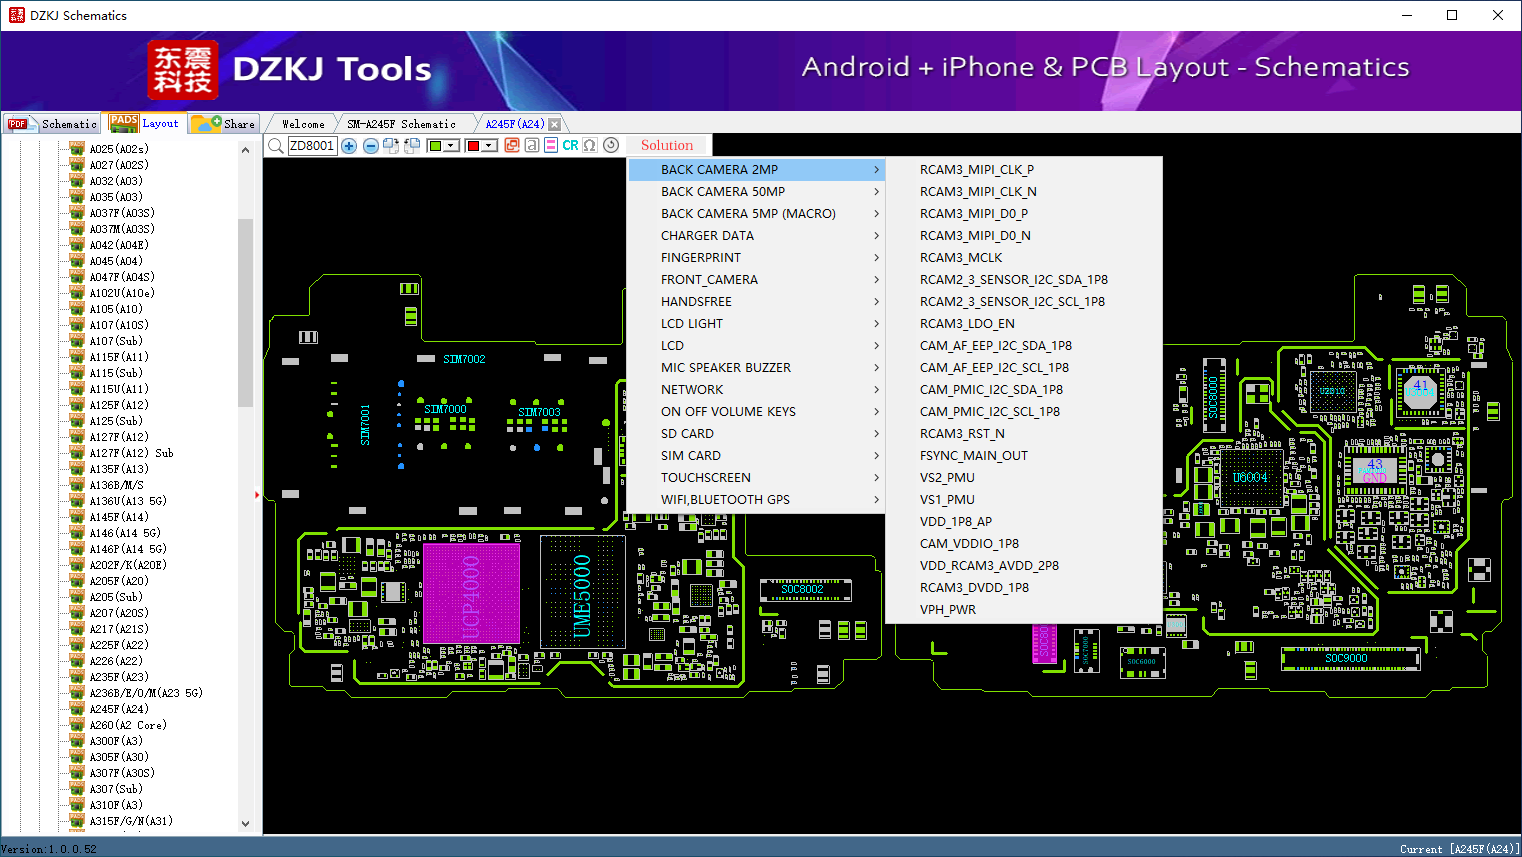This screenshot has height=857, width=1522.
Task: Open the Share tab
Action: click(224, 124)
